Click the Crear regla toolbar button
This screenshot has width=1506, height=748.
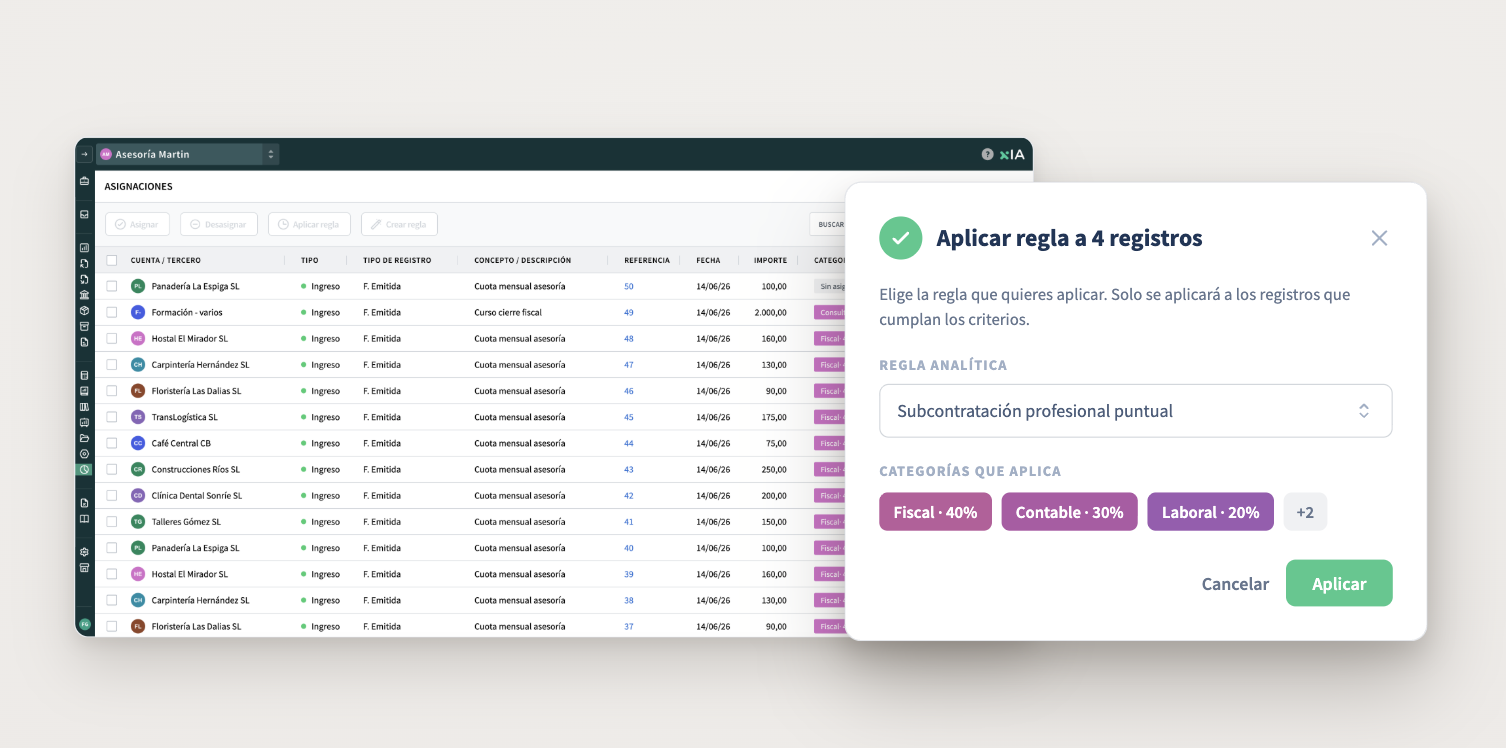(399, 224)
